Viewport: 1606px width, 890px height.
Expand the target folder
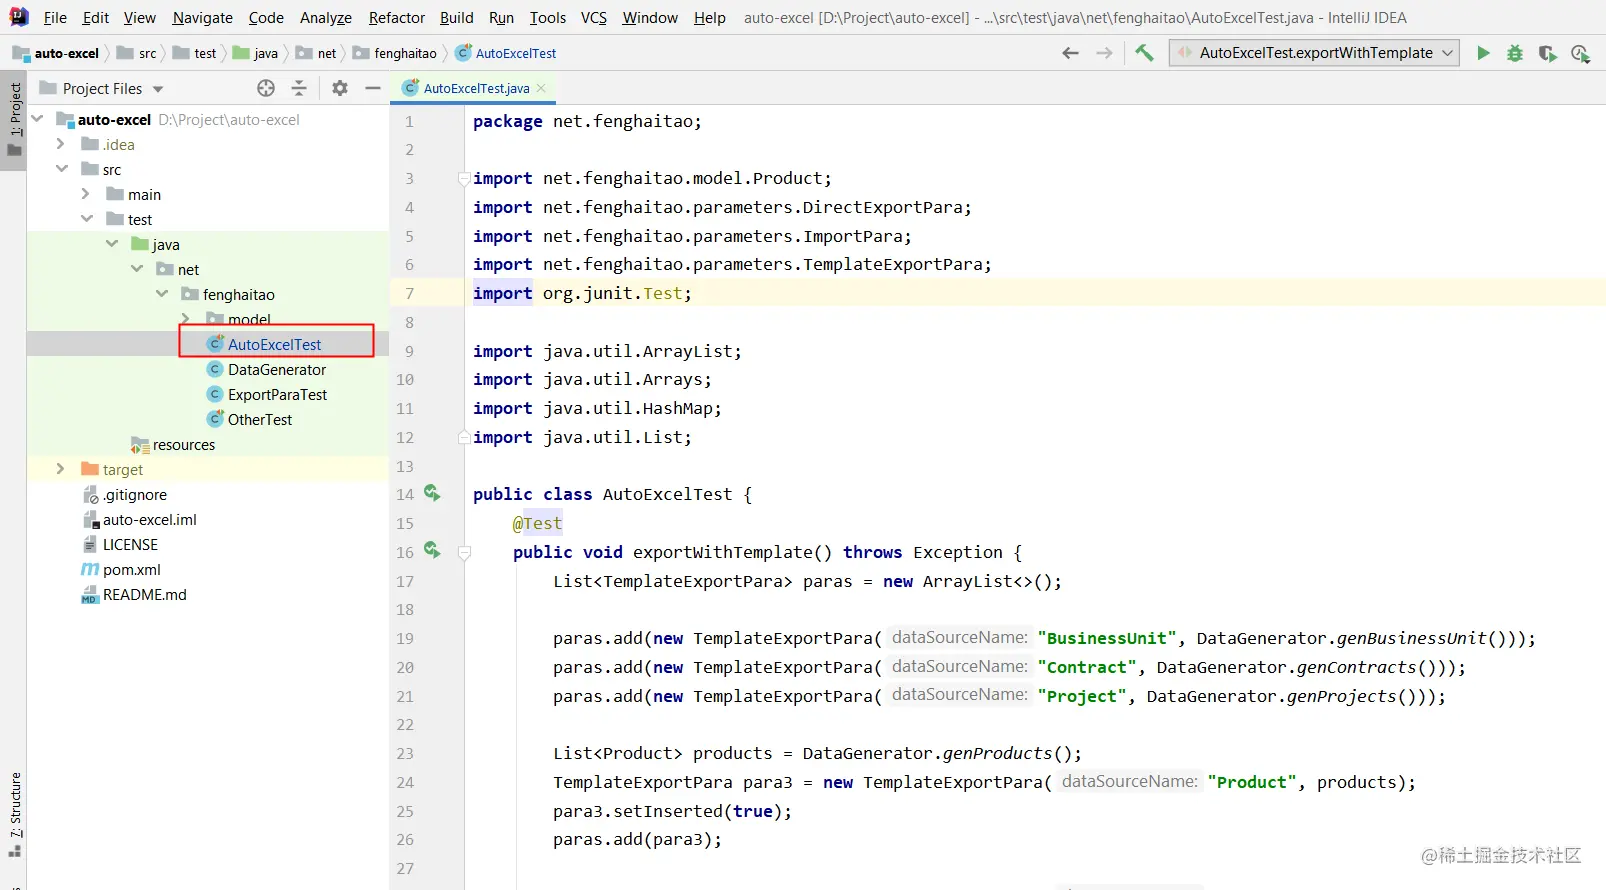click(x=61, y=469)
